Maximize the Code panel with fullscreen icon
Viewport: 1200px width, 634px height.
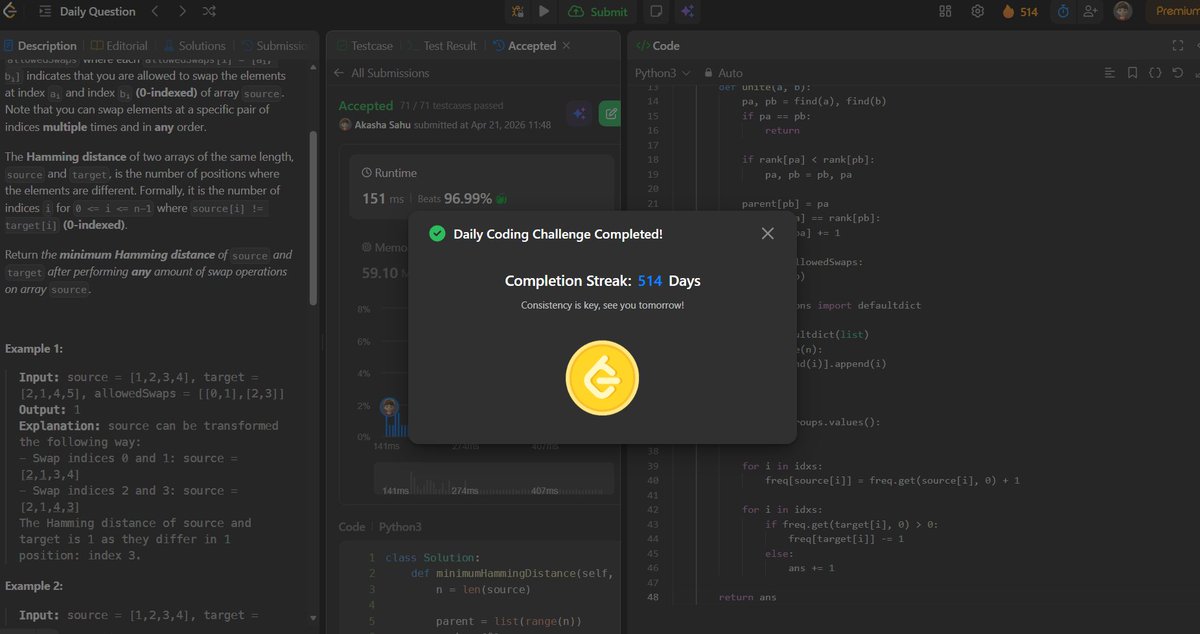pyautogui.click(x=1177, y=46)
